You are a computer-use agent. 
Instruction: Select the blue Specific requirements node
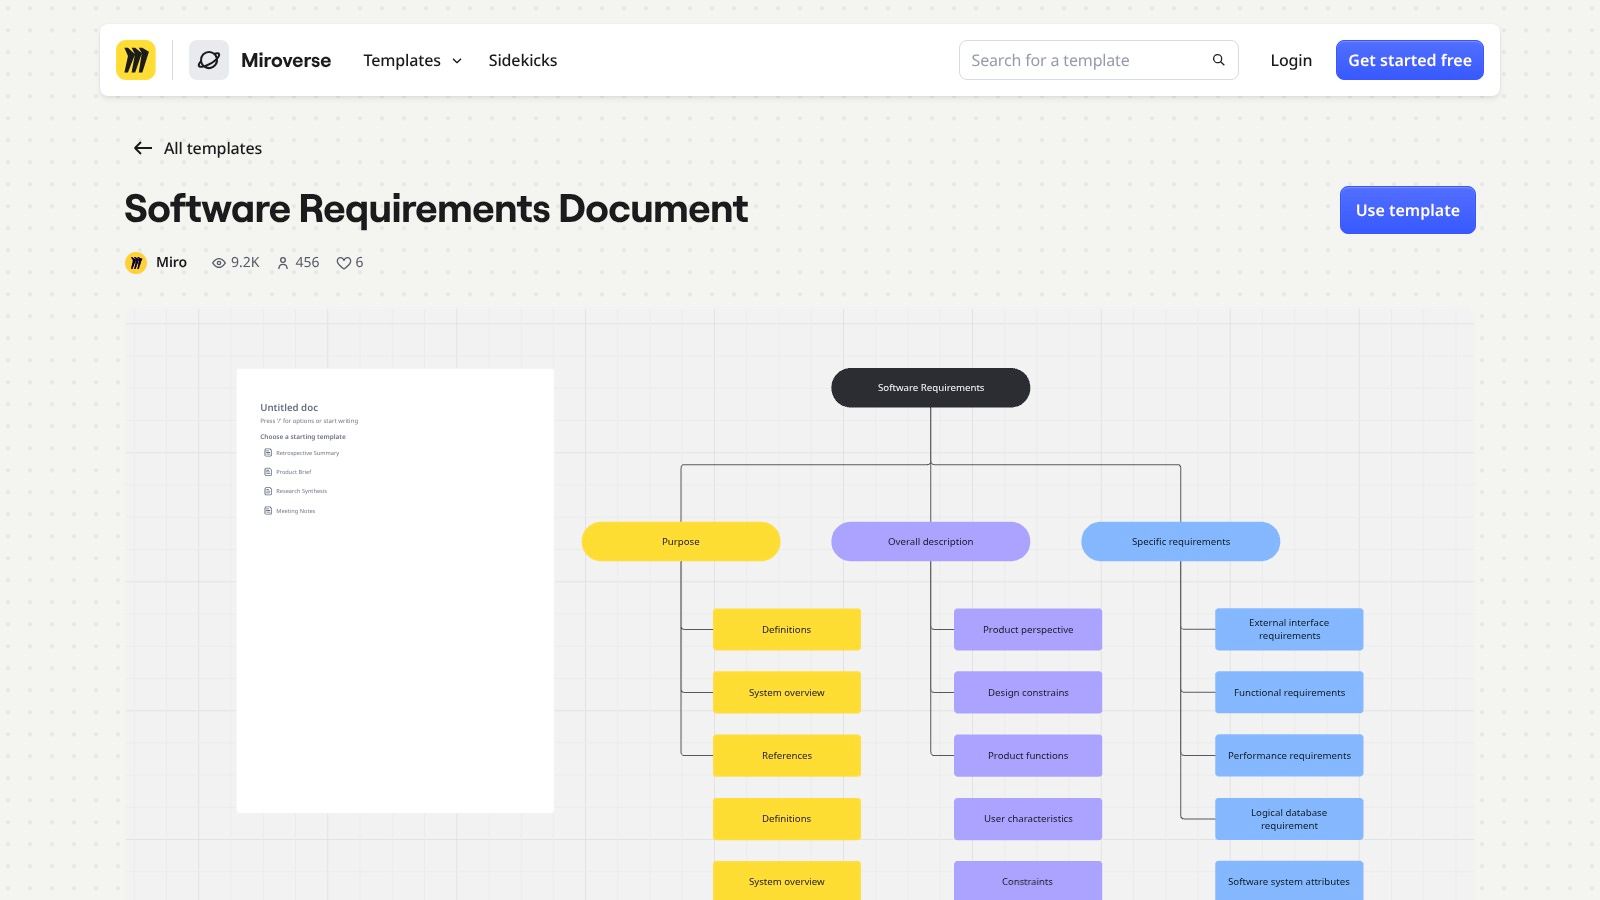[1181, 541]
